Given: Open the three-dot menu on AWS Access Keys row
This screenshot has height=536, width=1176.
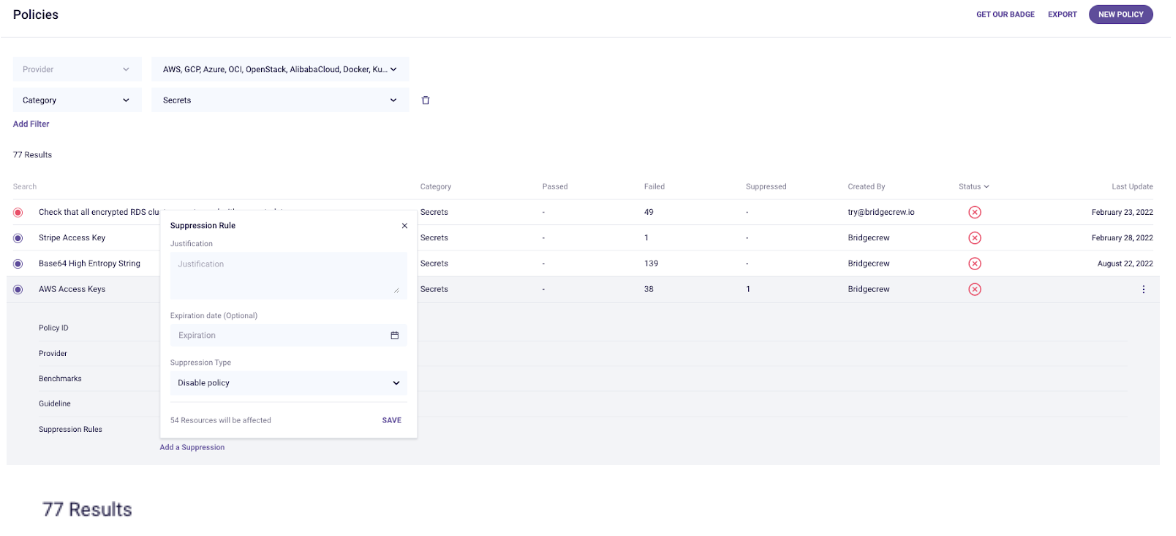Looking at the screenshot, I should (x=1143, y=289).
